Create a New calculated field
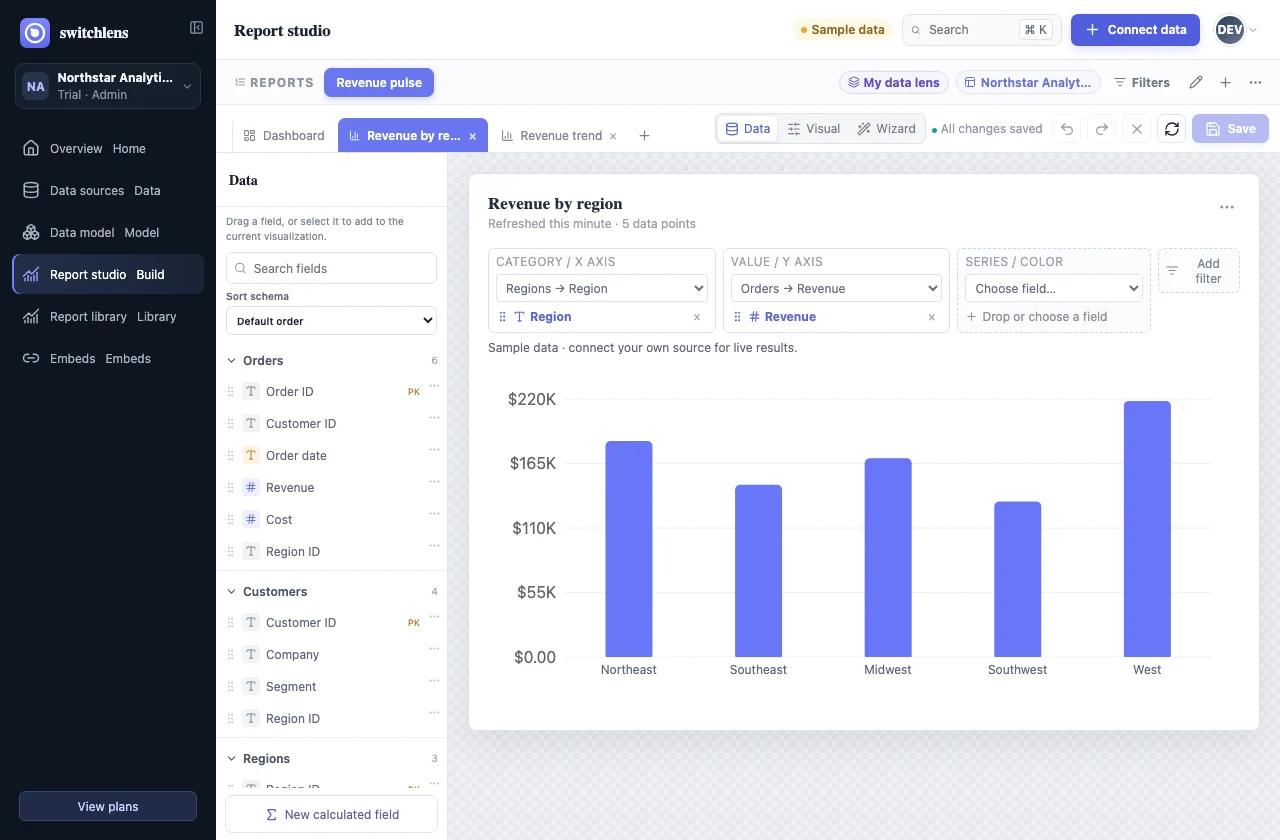 331,815
